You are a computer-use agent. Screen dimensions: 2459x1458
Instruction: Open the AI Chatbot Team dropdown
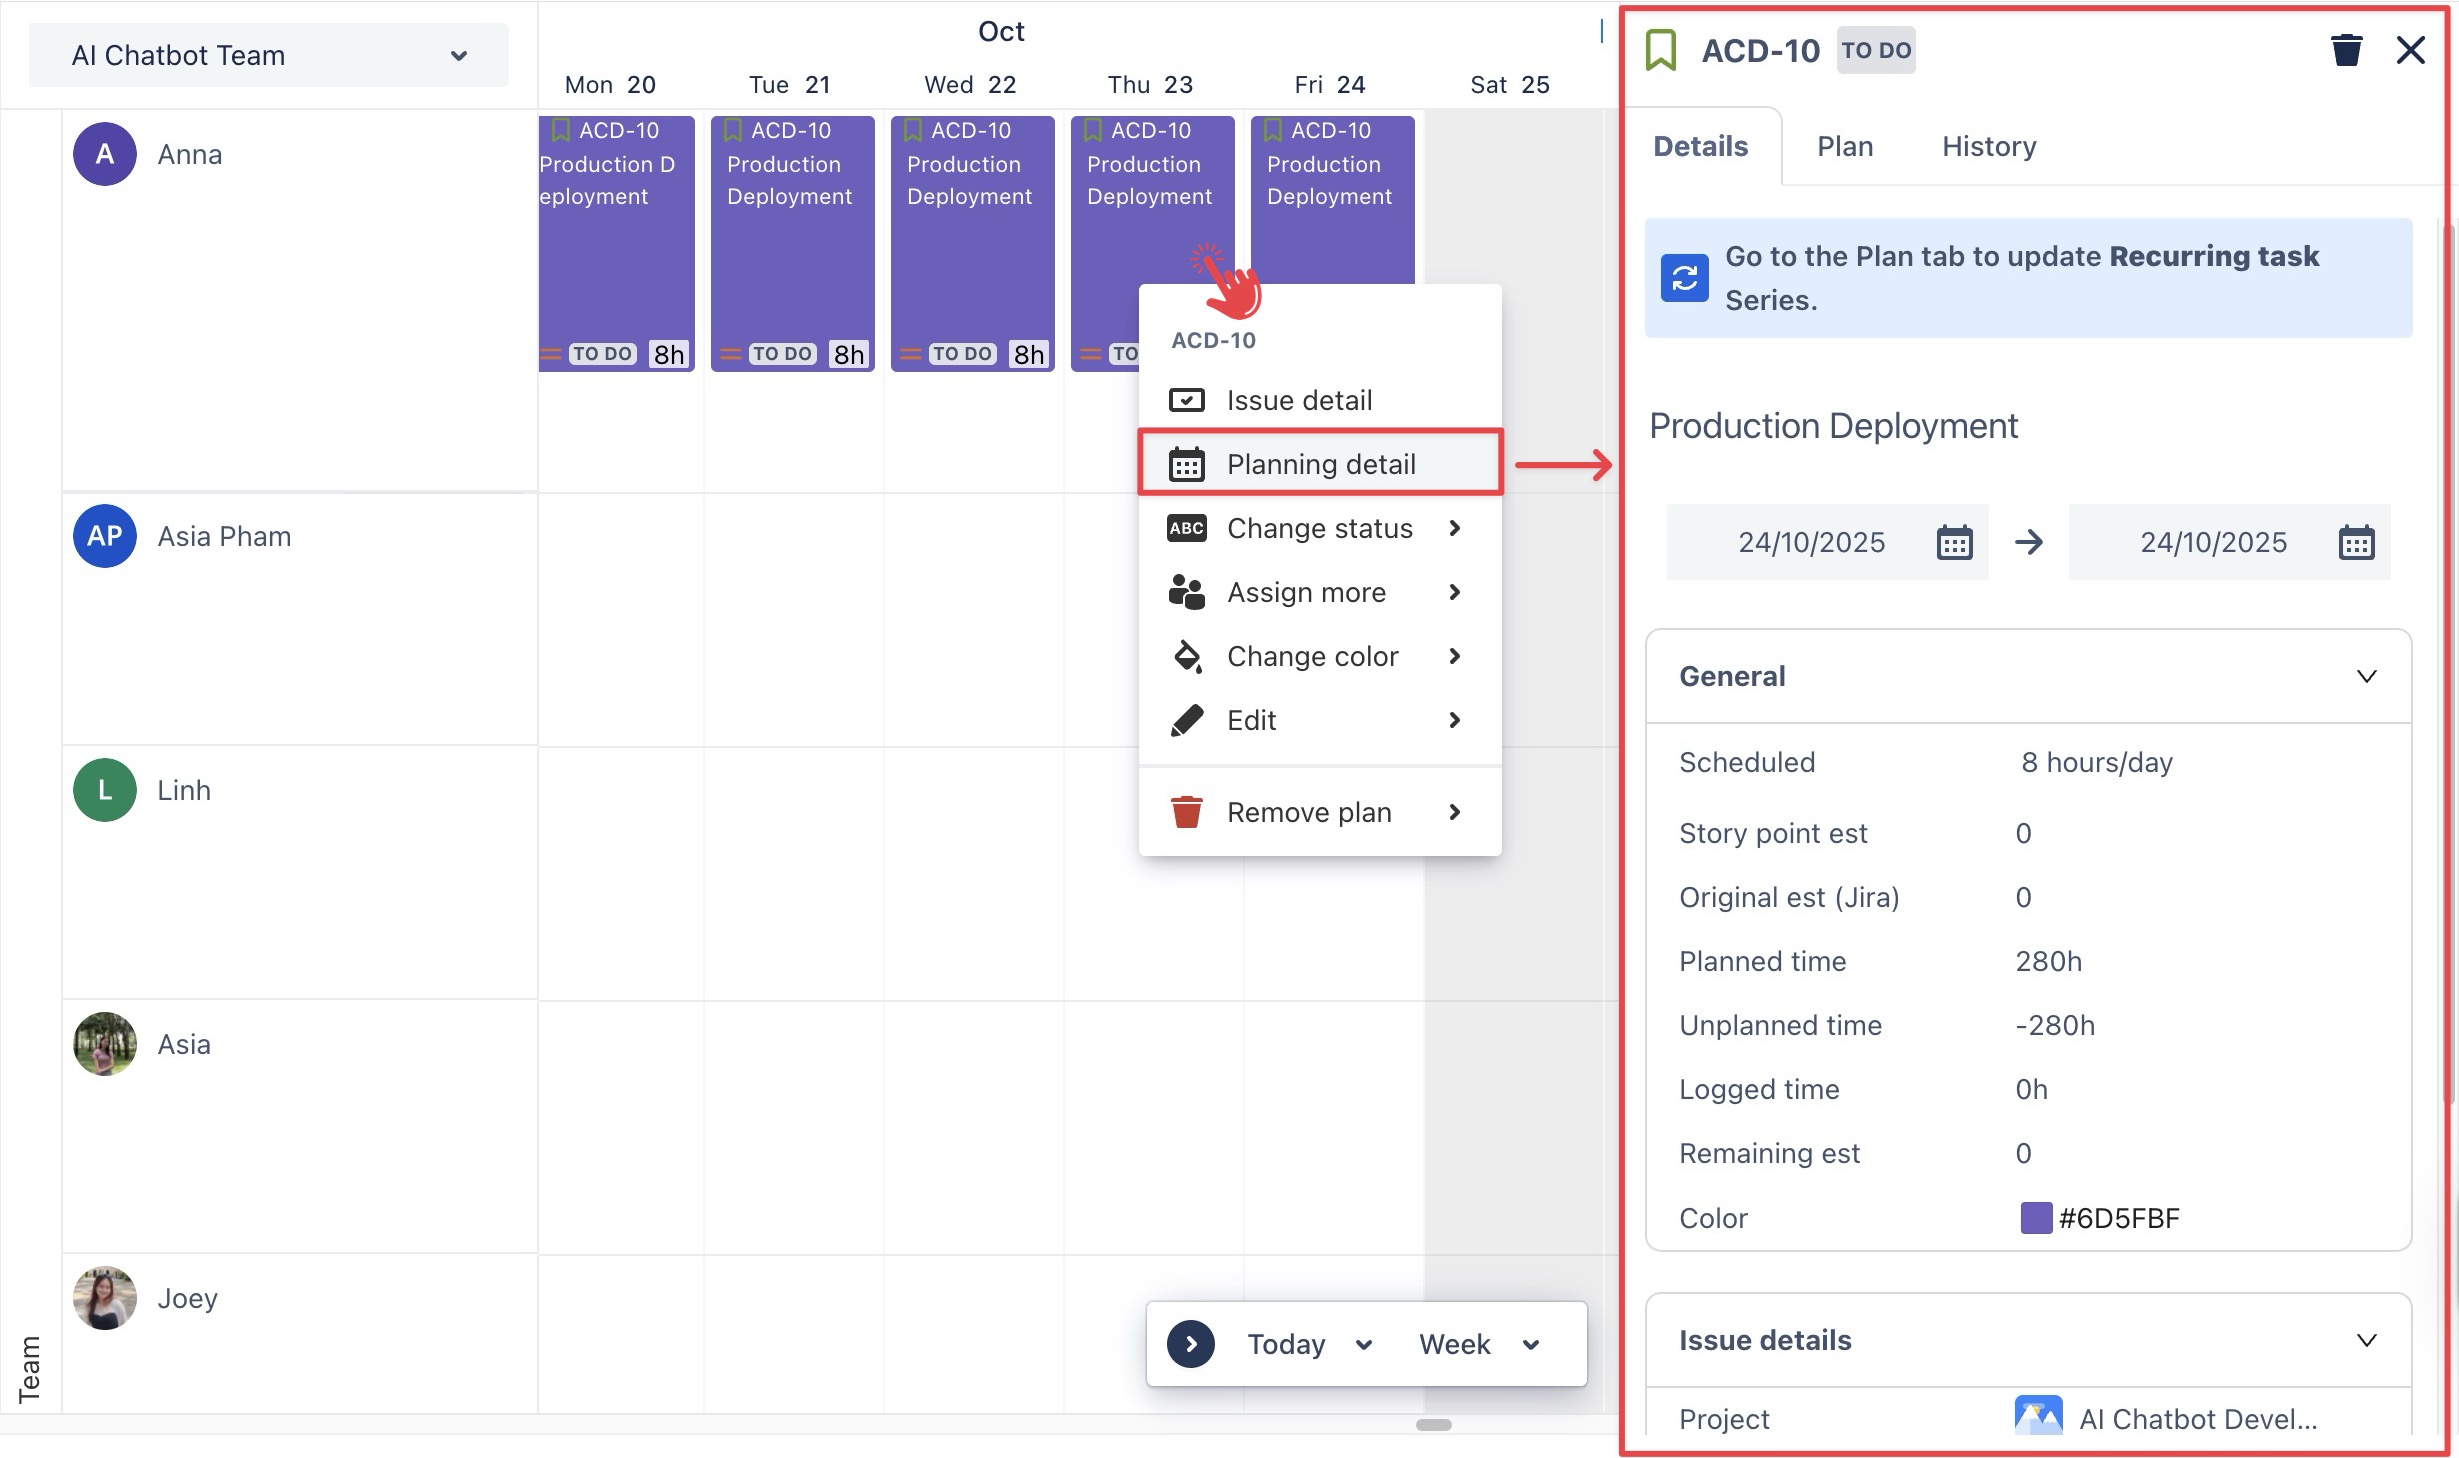[x=268, y=55]
